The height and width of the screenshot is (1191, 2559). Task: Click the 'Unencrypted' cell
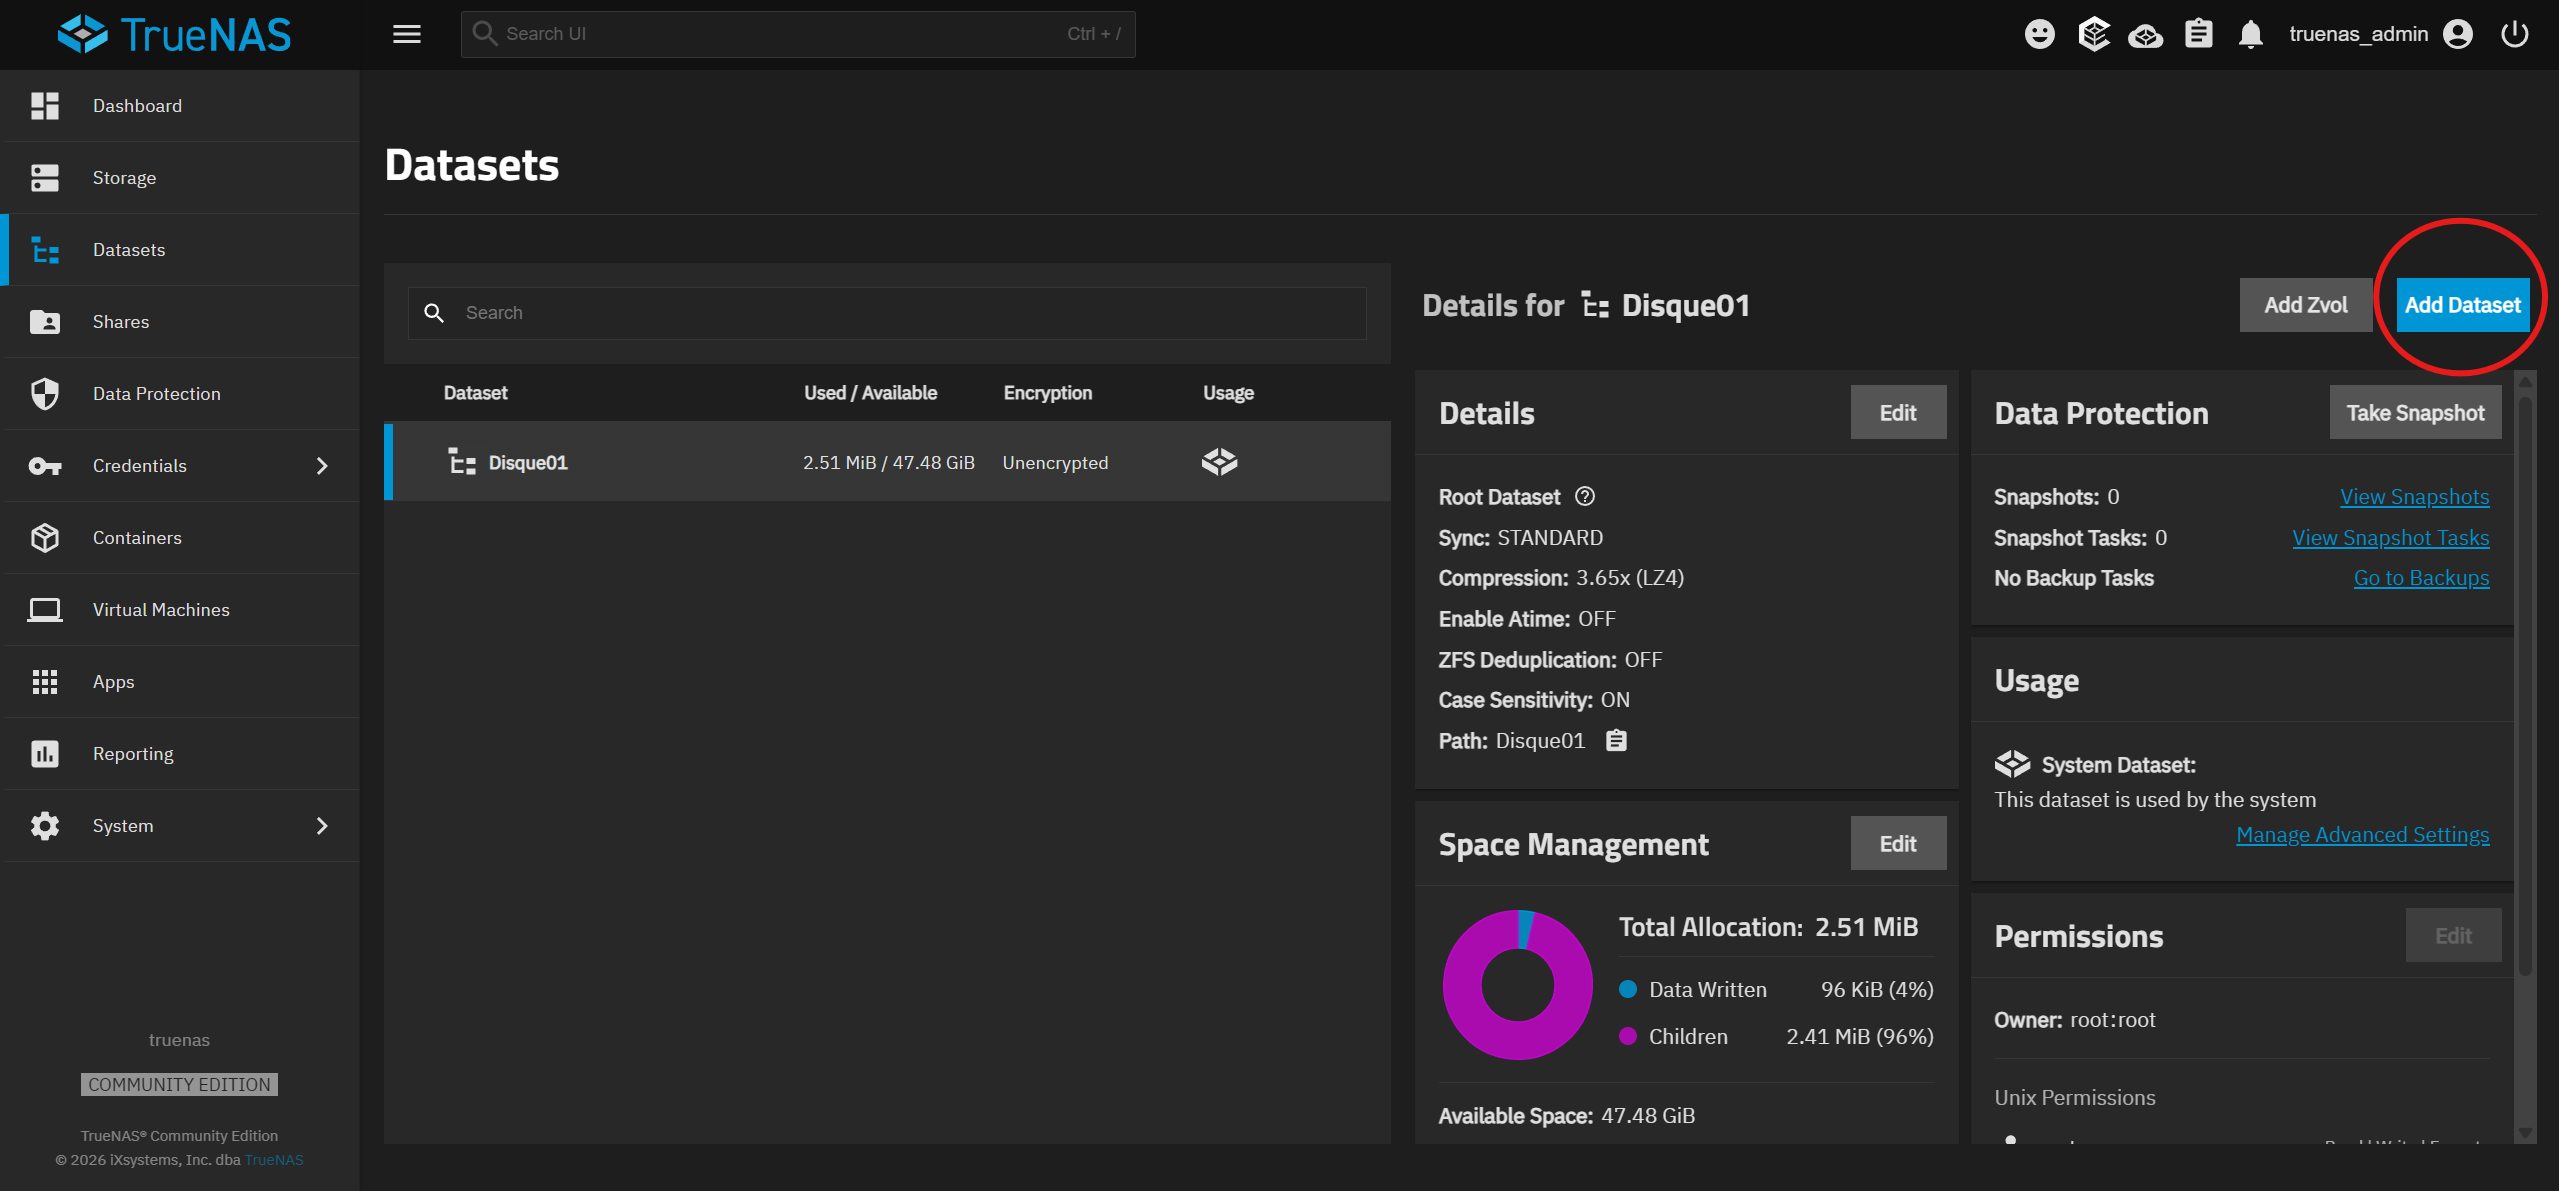[1055, 463]
